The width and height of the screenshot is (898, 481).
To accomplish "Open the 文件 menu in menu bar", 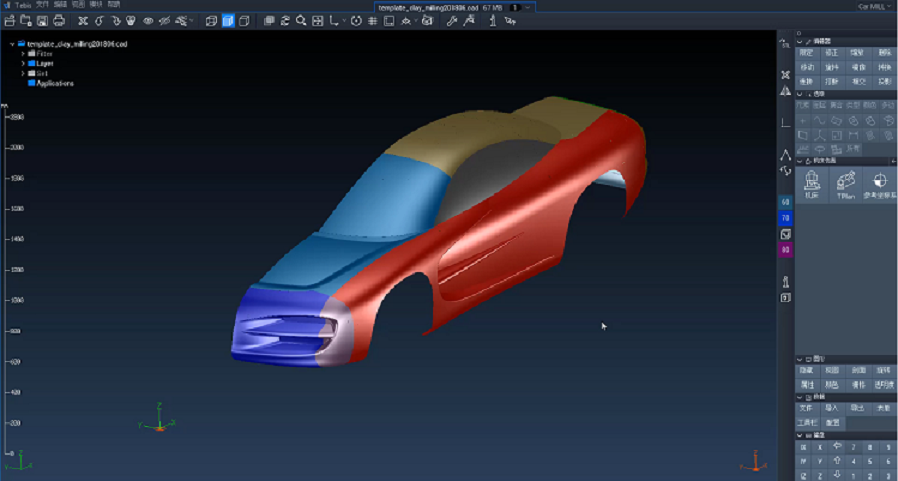I will 42,5.
